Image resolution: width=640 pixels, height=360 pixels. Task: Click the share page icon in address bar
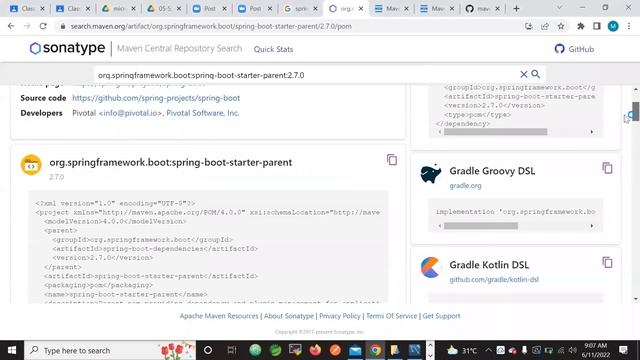(544, 26)
